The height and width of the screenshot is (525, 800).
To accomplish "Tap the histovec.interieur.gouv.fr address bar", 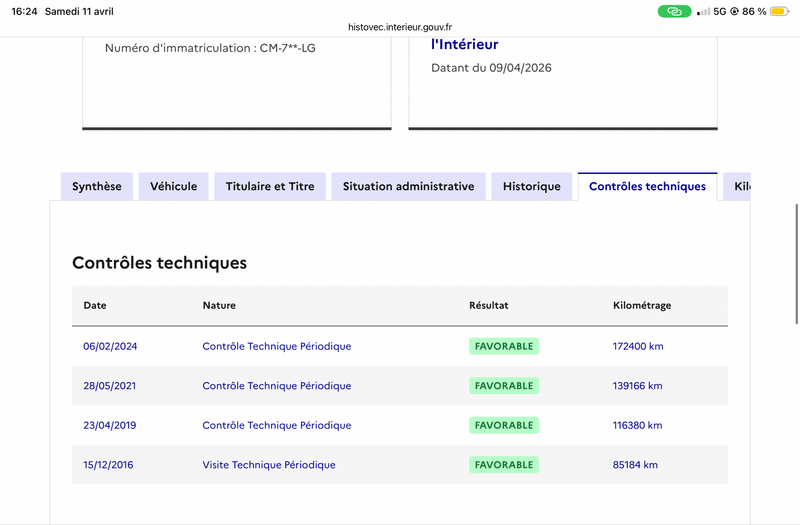I will [400, 27].
